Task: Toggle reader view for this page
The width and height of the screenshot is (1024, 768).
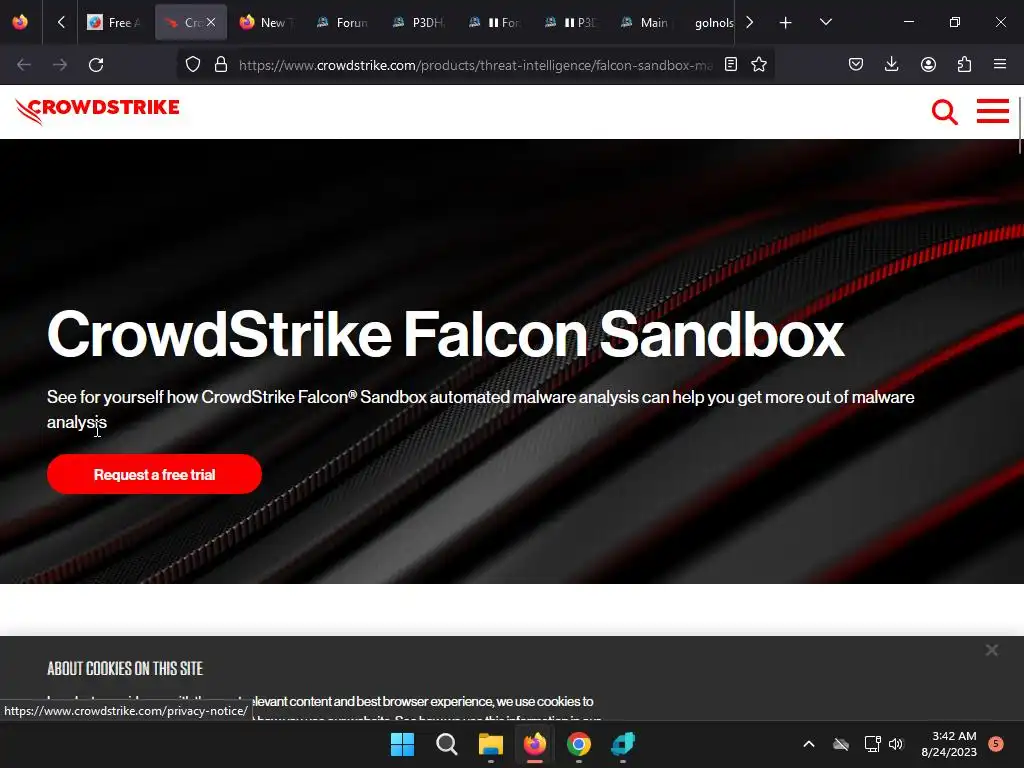Action: tap(731, 65)
